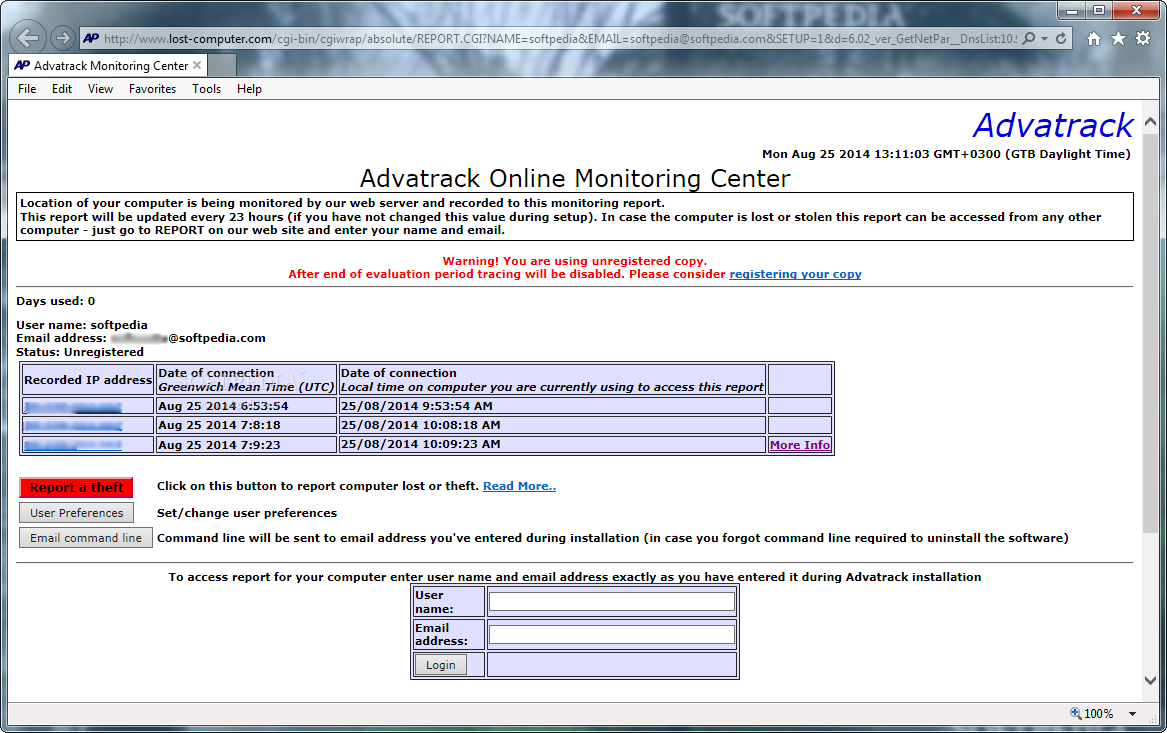Click the scroll up arrow of page scrollbar
The width and height of the screenshot is (1167, 733).
(x=1151, y=121)
